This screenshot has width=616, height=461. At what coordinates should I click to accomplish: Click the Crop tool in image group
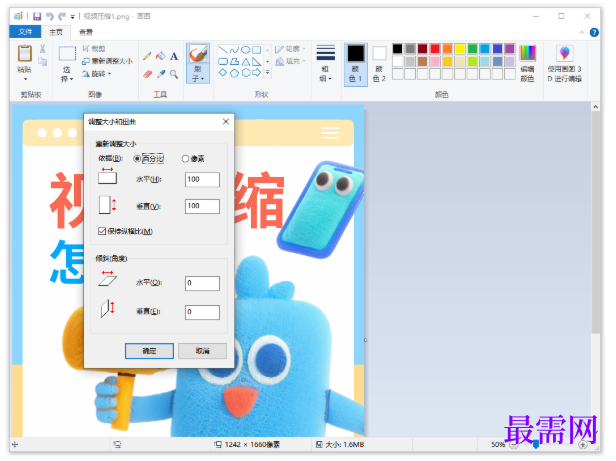(x=94, y=49)
